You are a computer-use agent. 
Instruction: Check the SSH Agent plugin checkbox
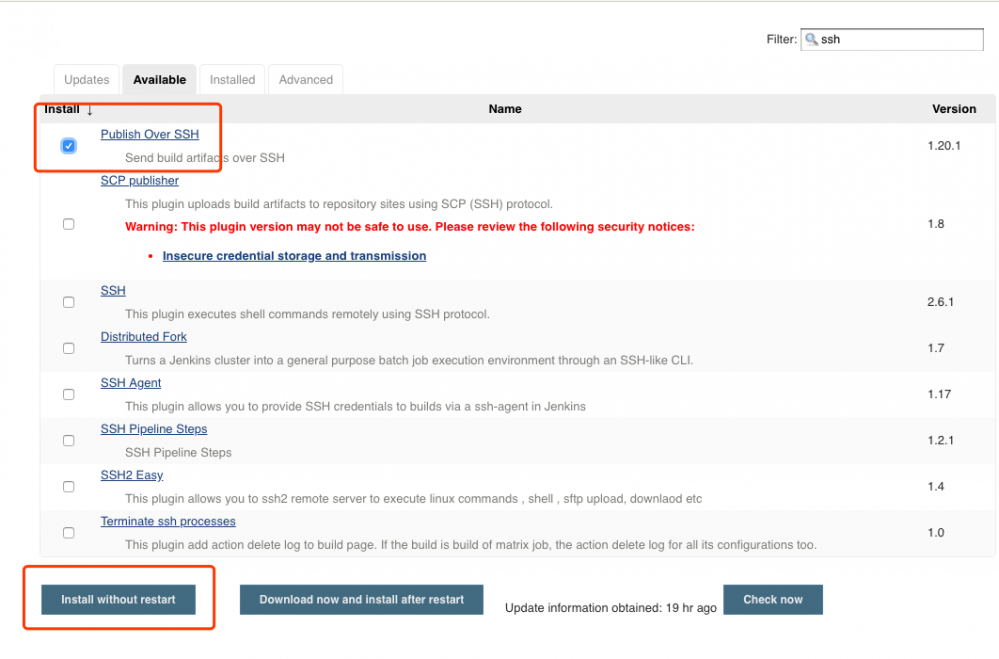point(68,394)
